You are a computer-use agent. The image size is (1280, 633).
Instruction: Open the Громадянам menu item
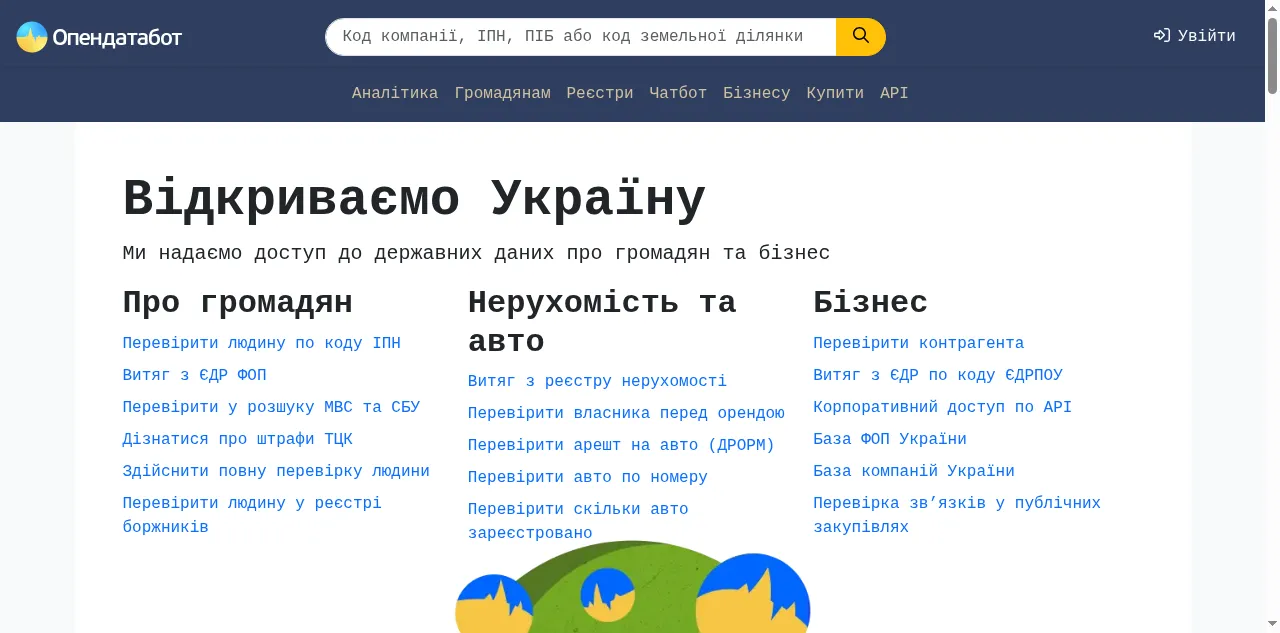click(502, 93)
